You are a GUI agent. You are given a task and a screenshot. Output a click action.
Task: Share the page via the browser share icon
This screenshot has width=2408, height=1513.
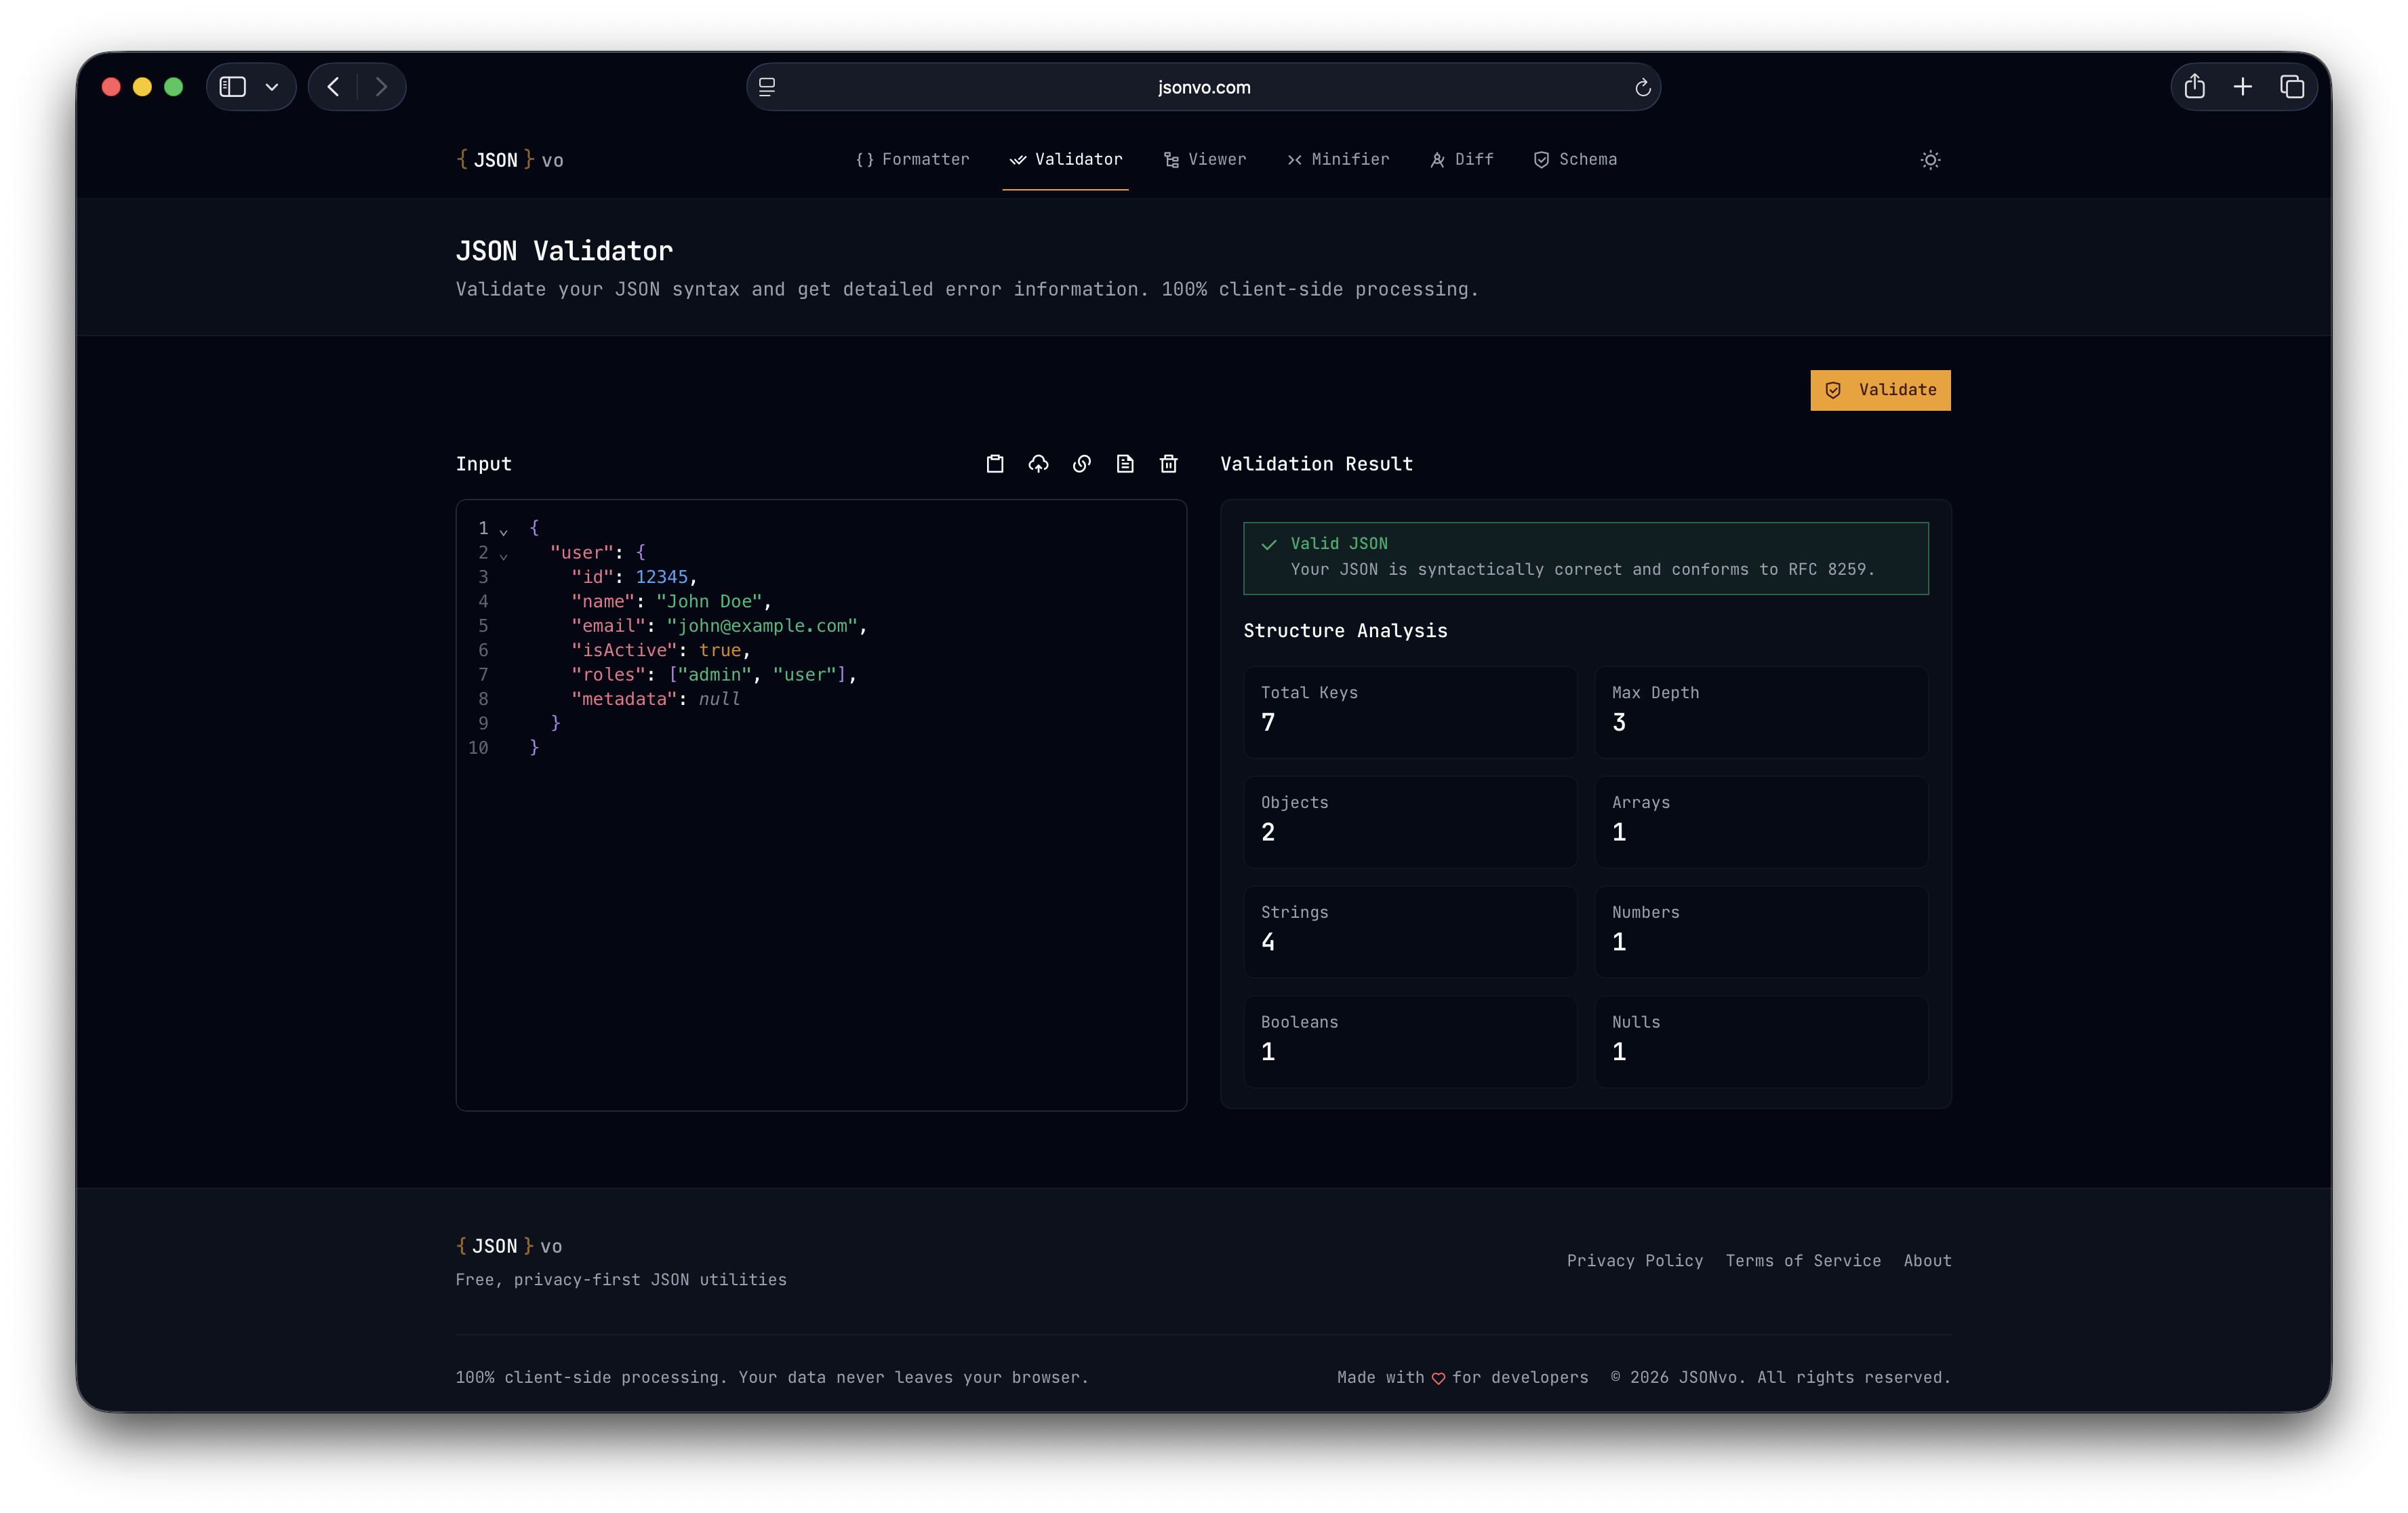pos(2195,87)
